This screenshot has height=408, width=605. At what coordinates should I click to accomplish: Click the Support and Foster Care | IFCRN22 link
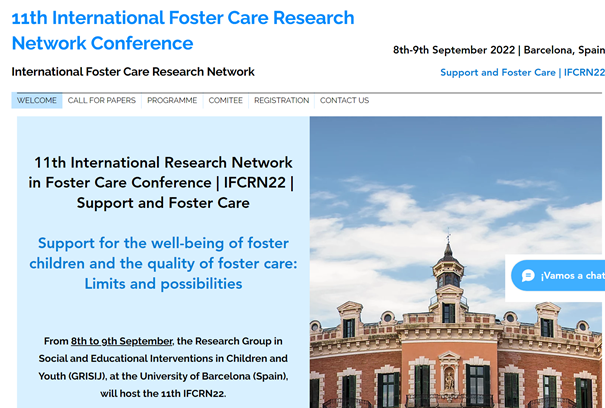coord(522,73)
